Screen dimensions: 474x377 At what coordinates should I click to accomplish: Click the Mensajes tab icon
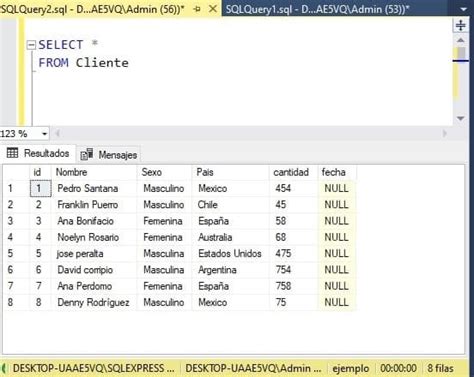tap(87, 154)
